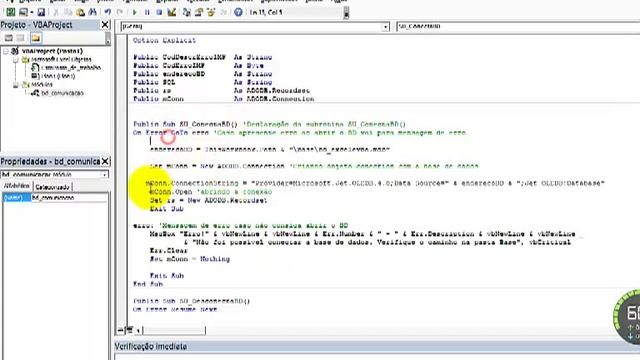Select Microsoft Excel Objetos folder
640x360 pixels.
click(61, 59)
